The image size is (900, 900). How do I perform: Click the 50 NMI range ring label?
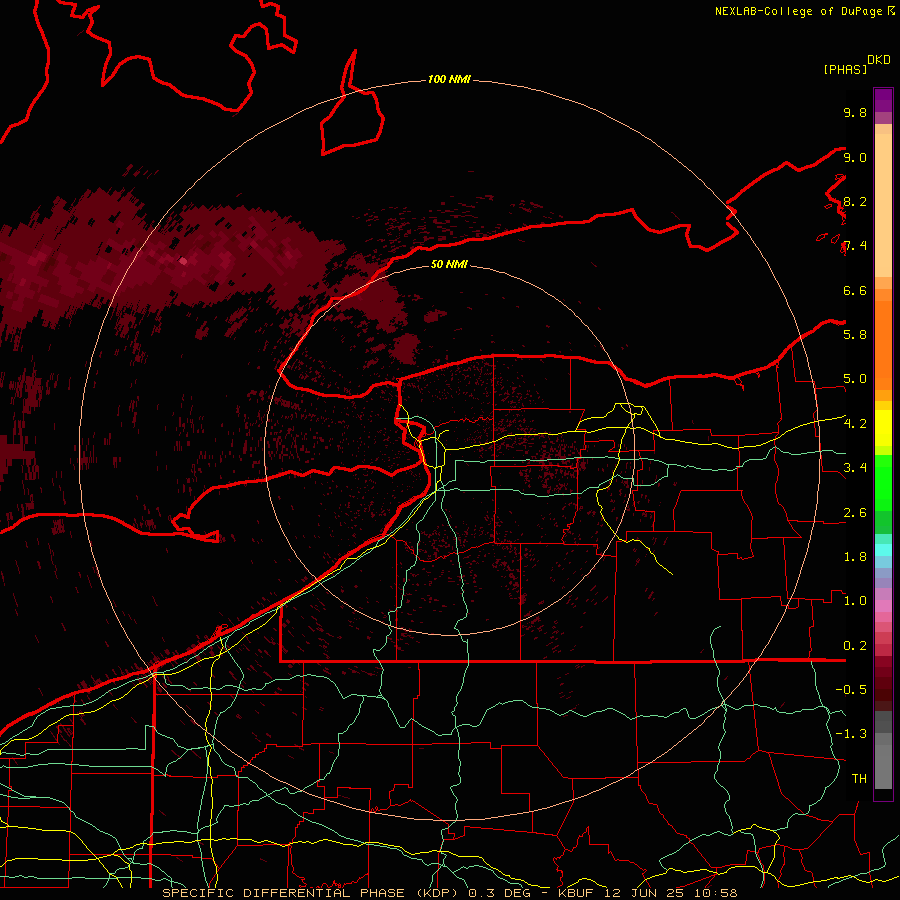point(449,264)
